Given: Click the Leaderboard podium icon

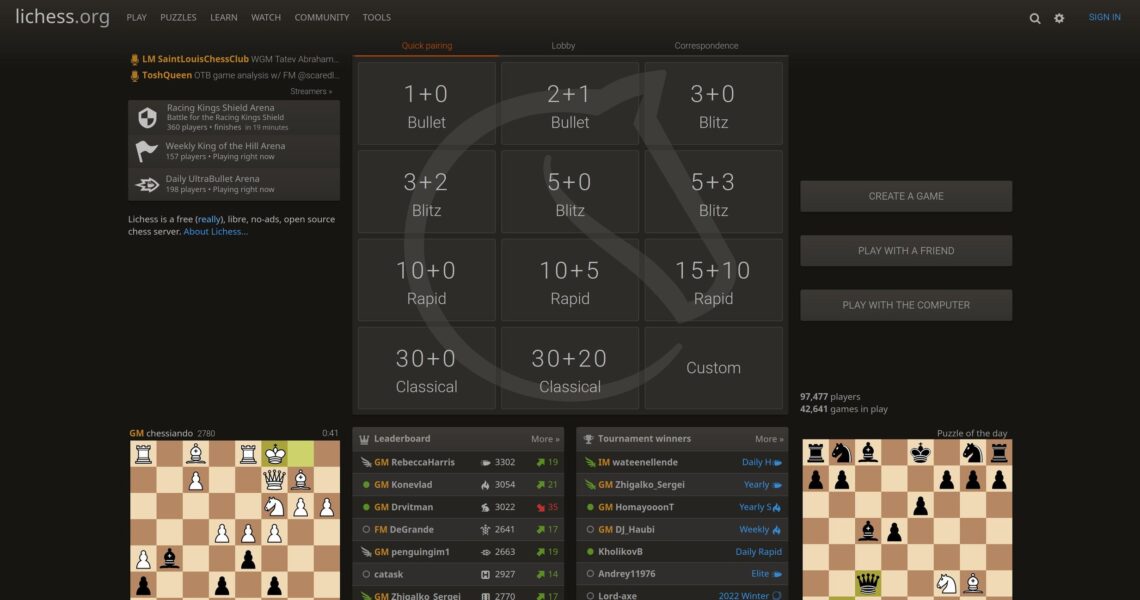Looking at the screenshot, I should point(364,439).
